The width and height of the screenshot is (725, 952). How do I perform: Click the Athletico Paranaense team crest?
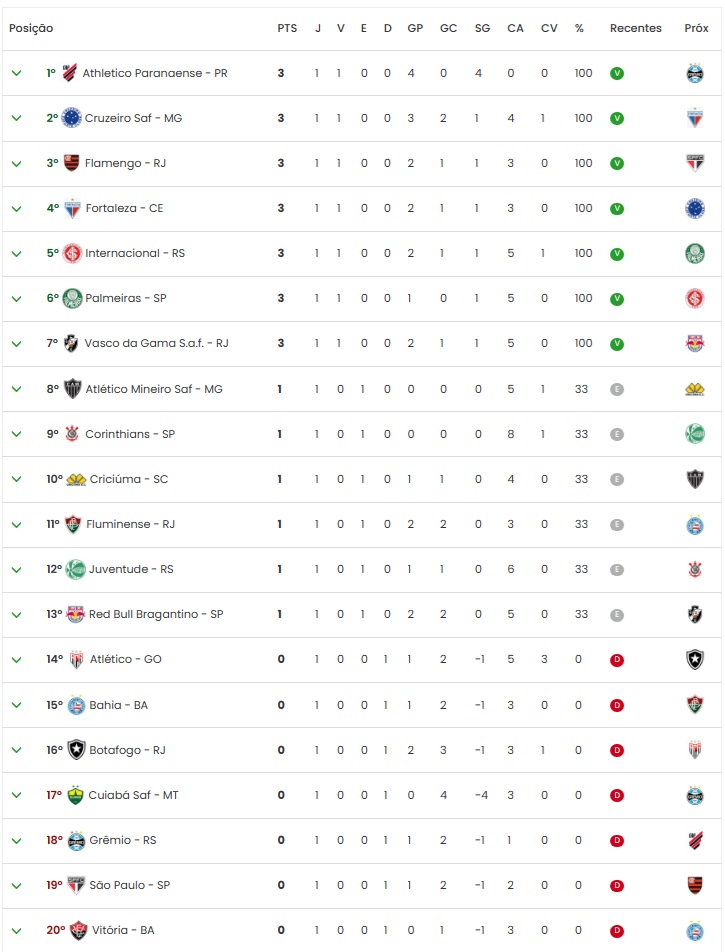tap(70, 73)
